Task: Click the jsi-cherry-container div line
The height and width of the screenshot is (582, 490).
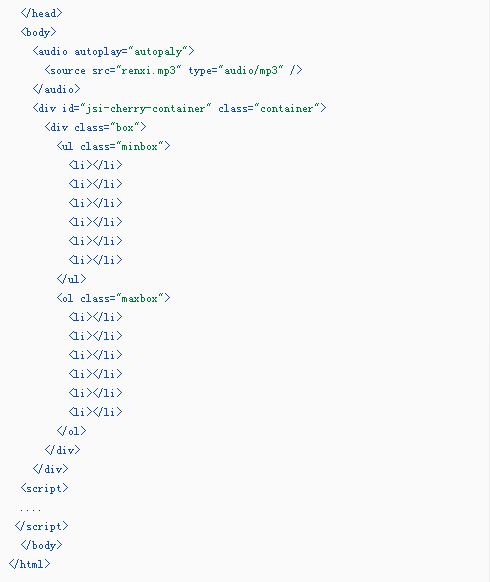Action: tap(179, 108)
